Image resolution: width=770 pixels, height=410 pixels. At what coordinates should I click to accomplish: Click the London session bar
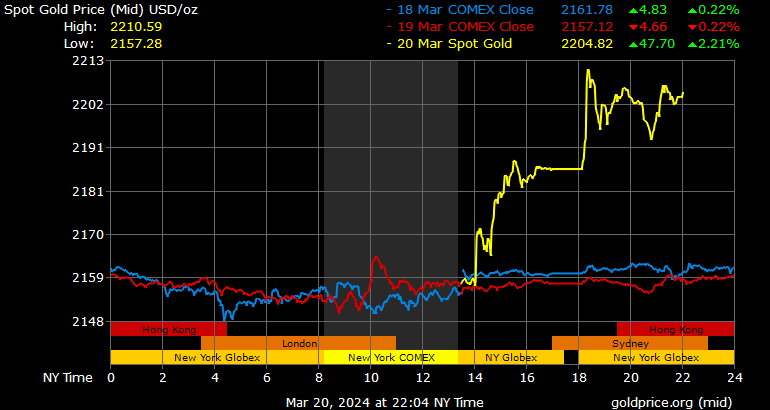coord(299,343)
